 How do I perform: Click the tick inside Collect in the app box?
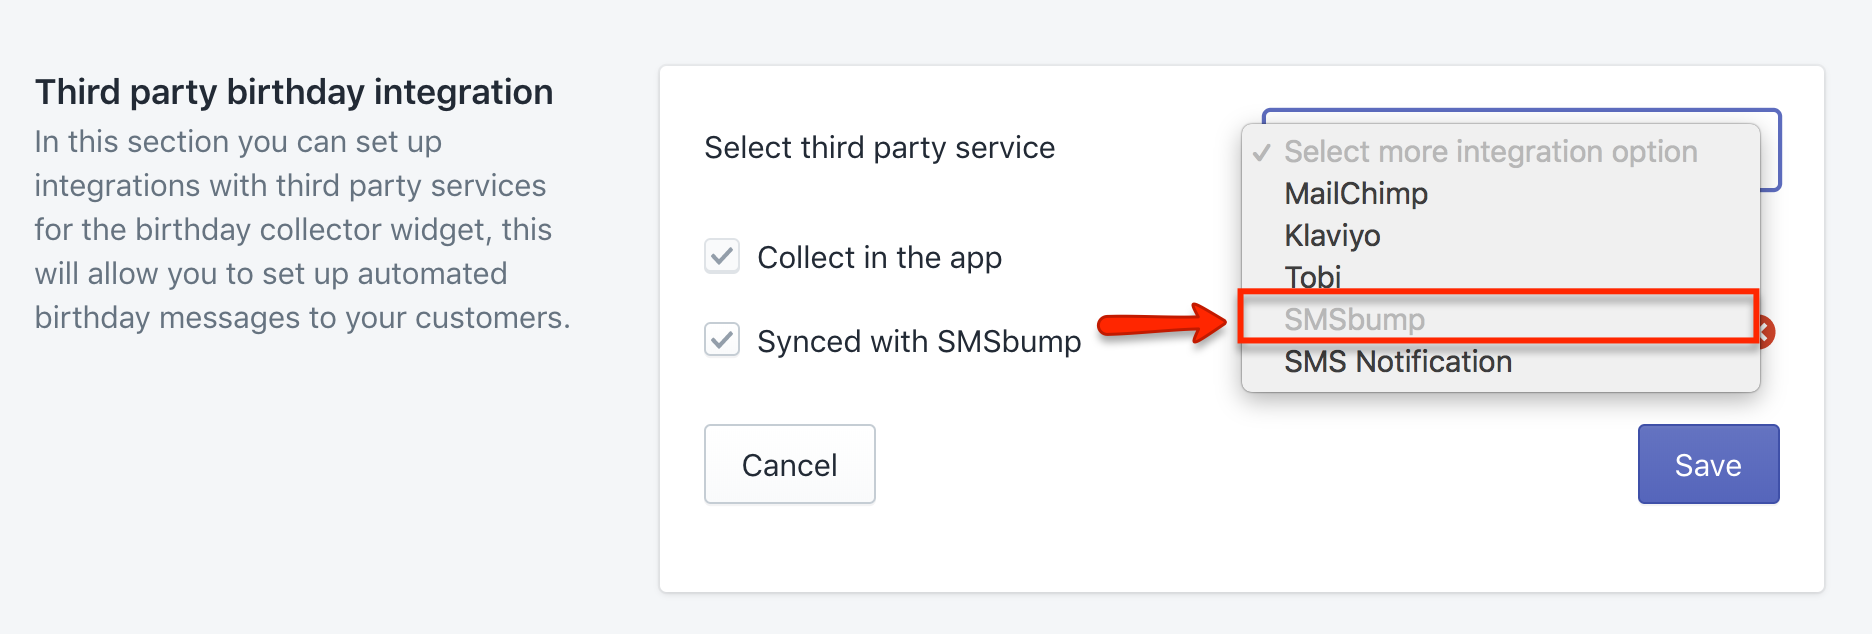pyautogui.click(x=722, y=256)
